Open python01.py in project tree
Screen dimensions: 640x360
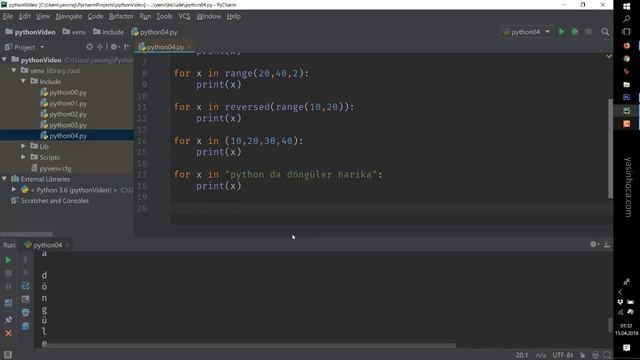68,103
